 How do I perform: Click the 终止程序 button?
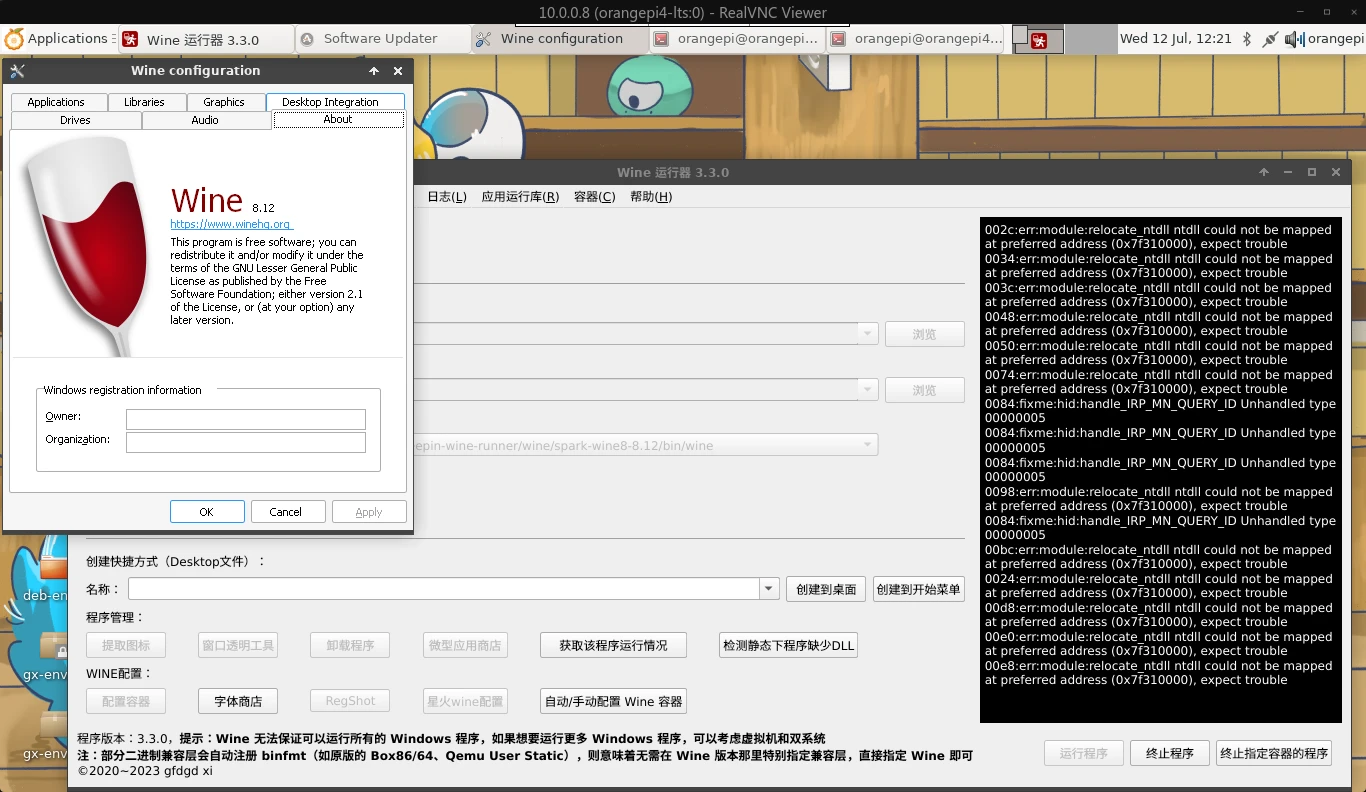coord(1170,753)
